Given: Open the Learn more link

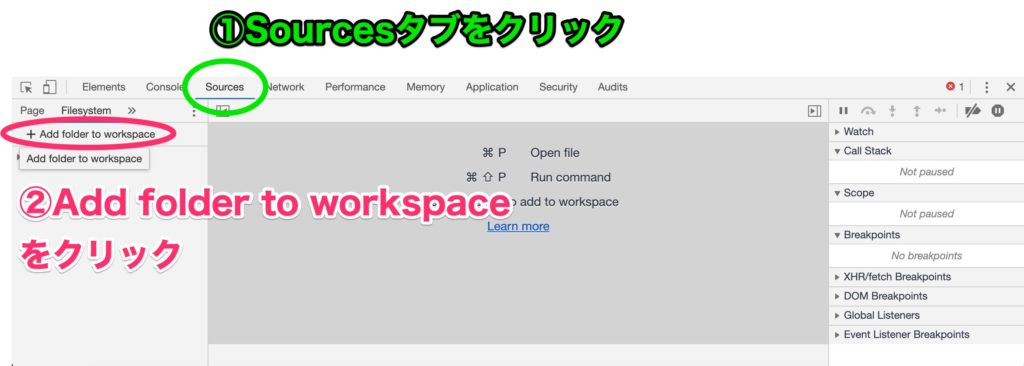Looking at the screenshot, I should tap(518, 226).
